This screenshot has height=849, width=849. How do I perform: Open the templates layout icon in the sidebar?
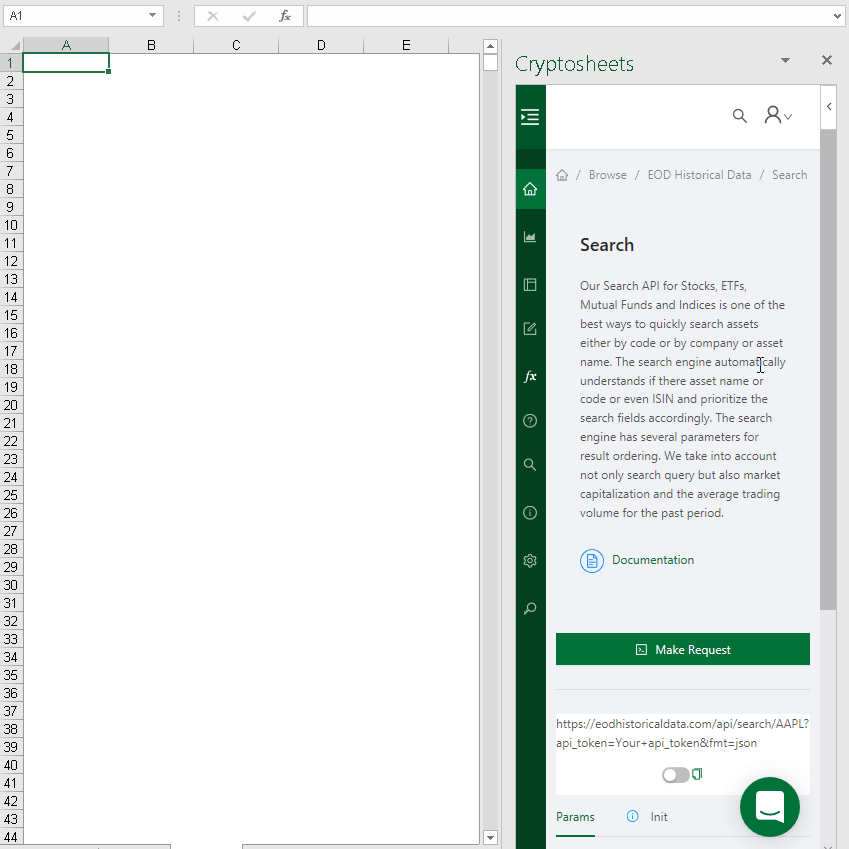(530, 285)
